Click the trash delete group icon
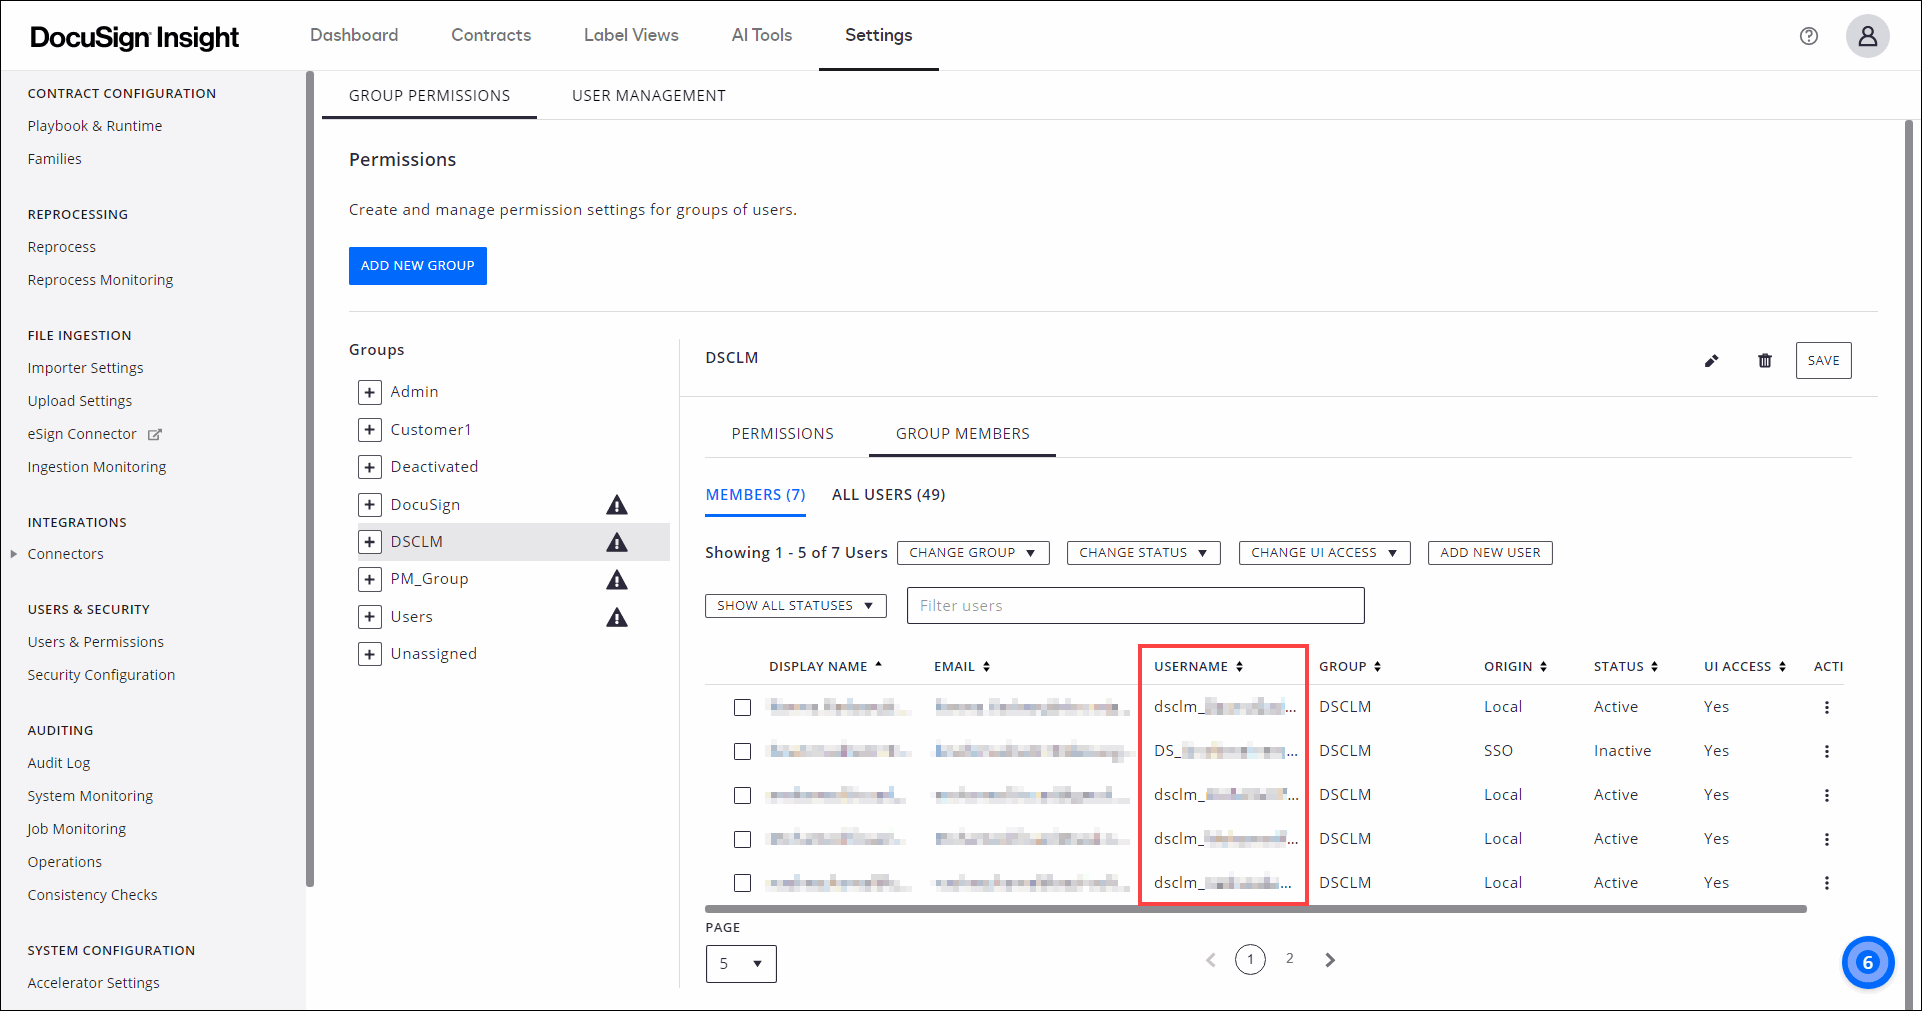The height and width of the screenshot is (1011, 1922). pos(1765,361)
